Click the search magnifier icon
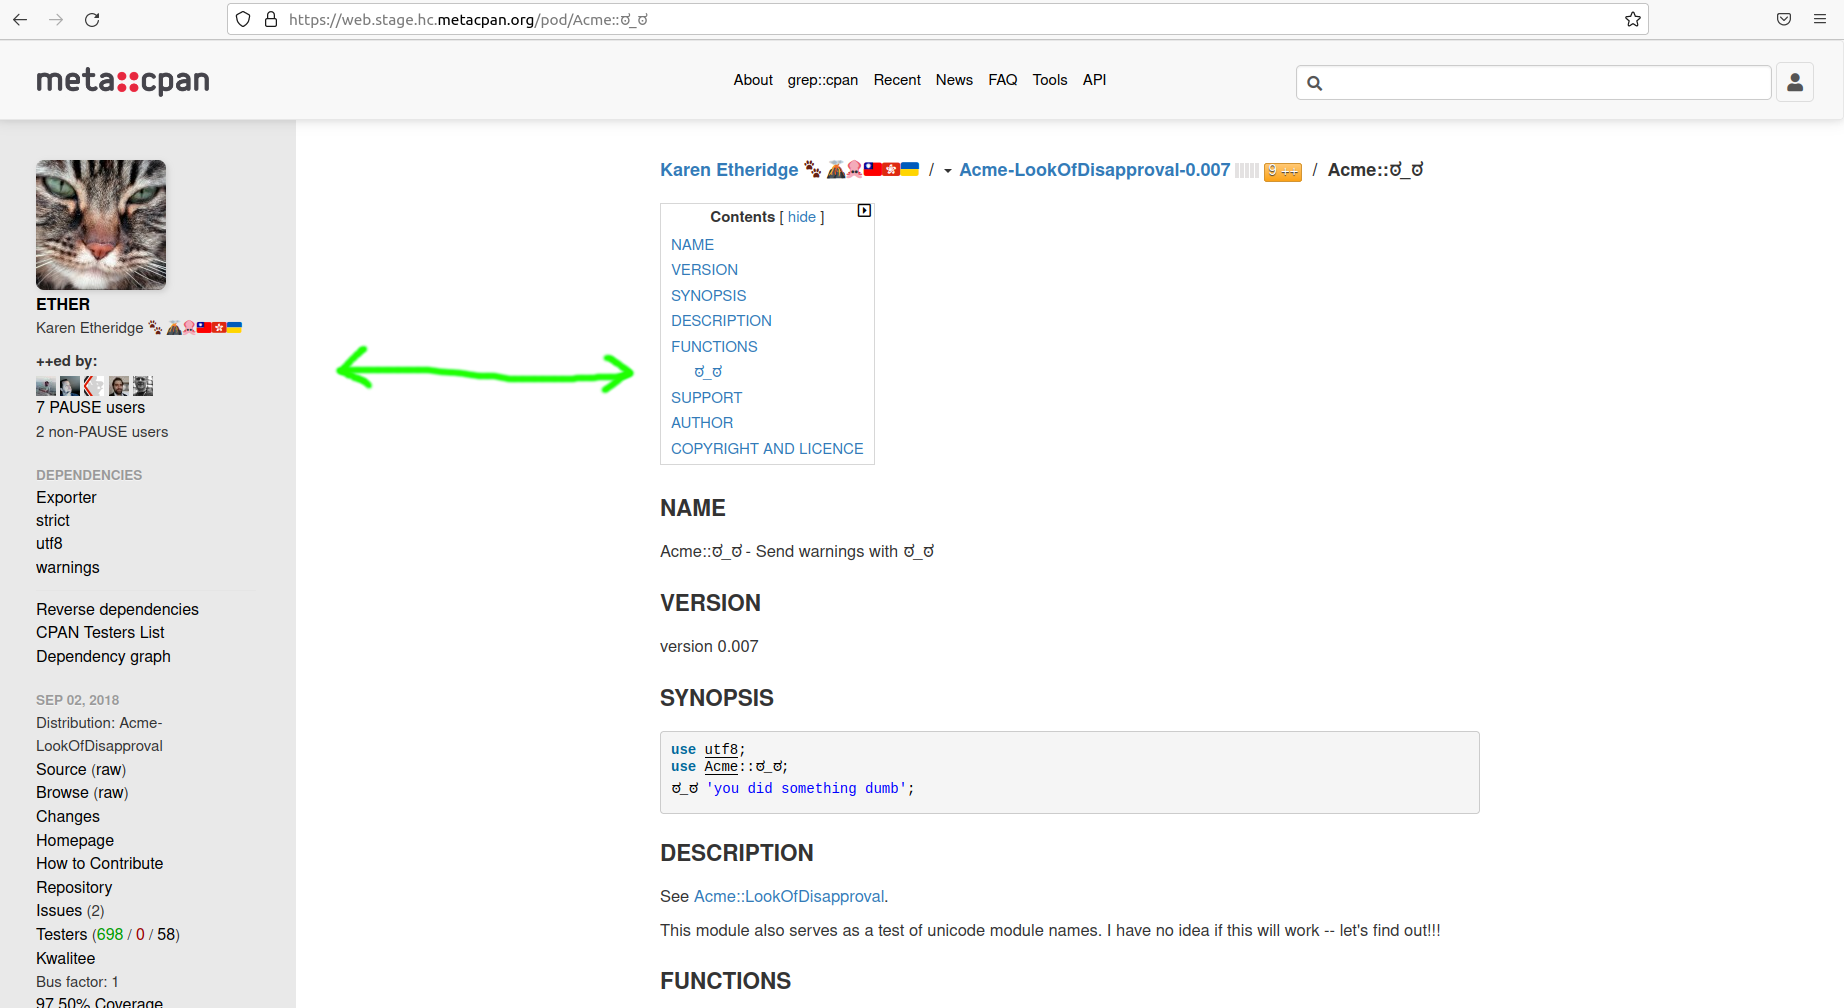Viewport: 1844px width, 1008px height. pos(1315,83)
